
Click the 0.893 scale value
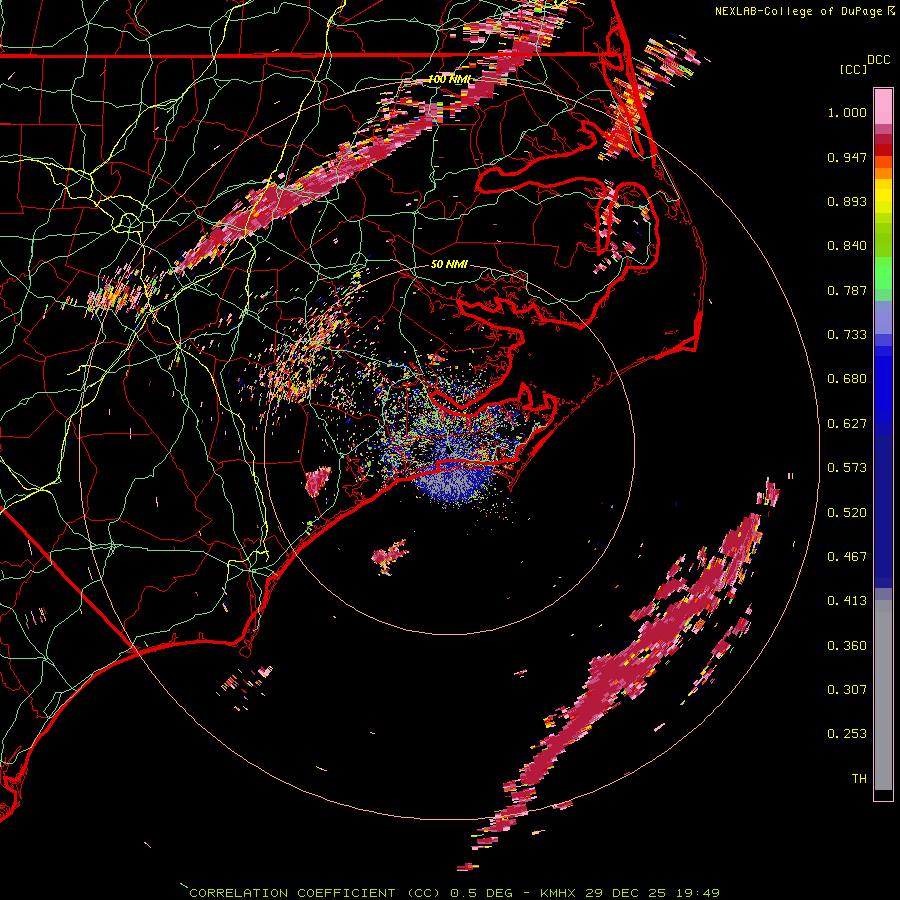[847, 201]
